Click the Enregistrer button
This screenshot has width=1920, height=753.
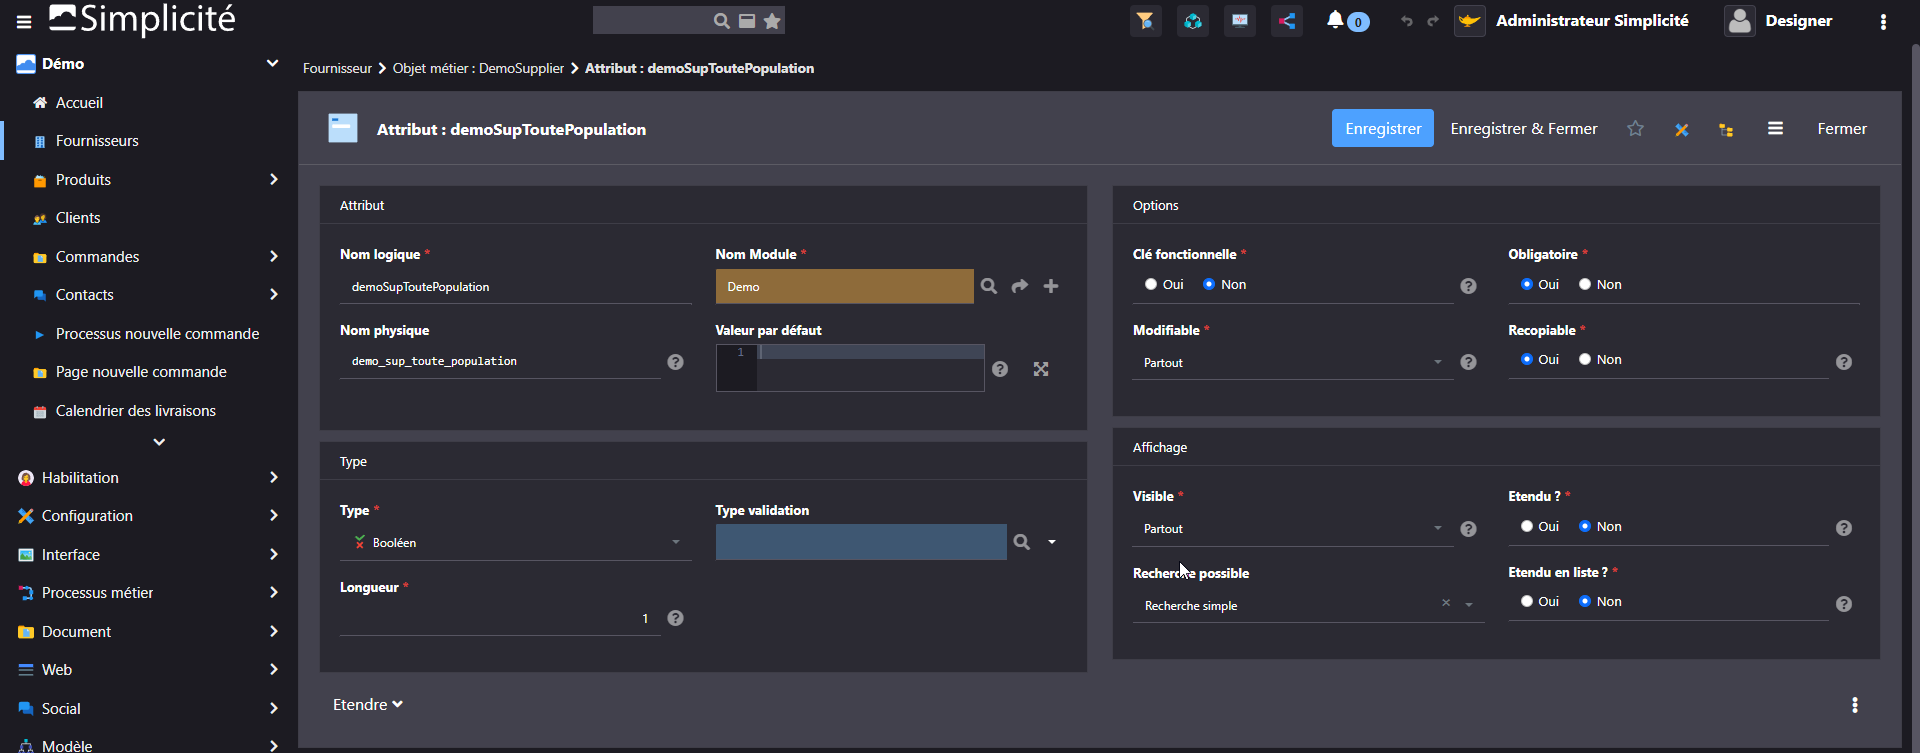point(1383,129)
